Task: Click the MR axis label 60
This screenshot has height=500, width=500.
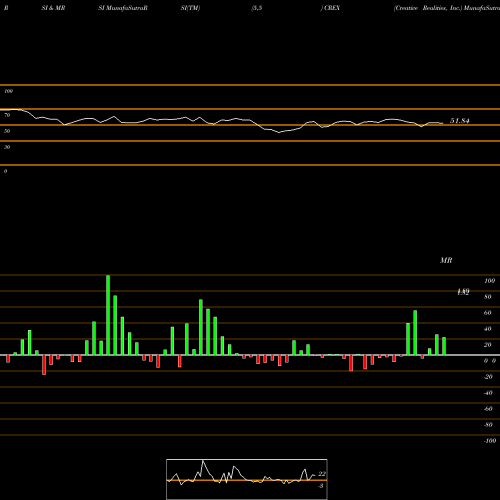Action: 488,313
